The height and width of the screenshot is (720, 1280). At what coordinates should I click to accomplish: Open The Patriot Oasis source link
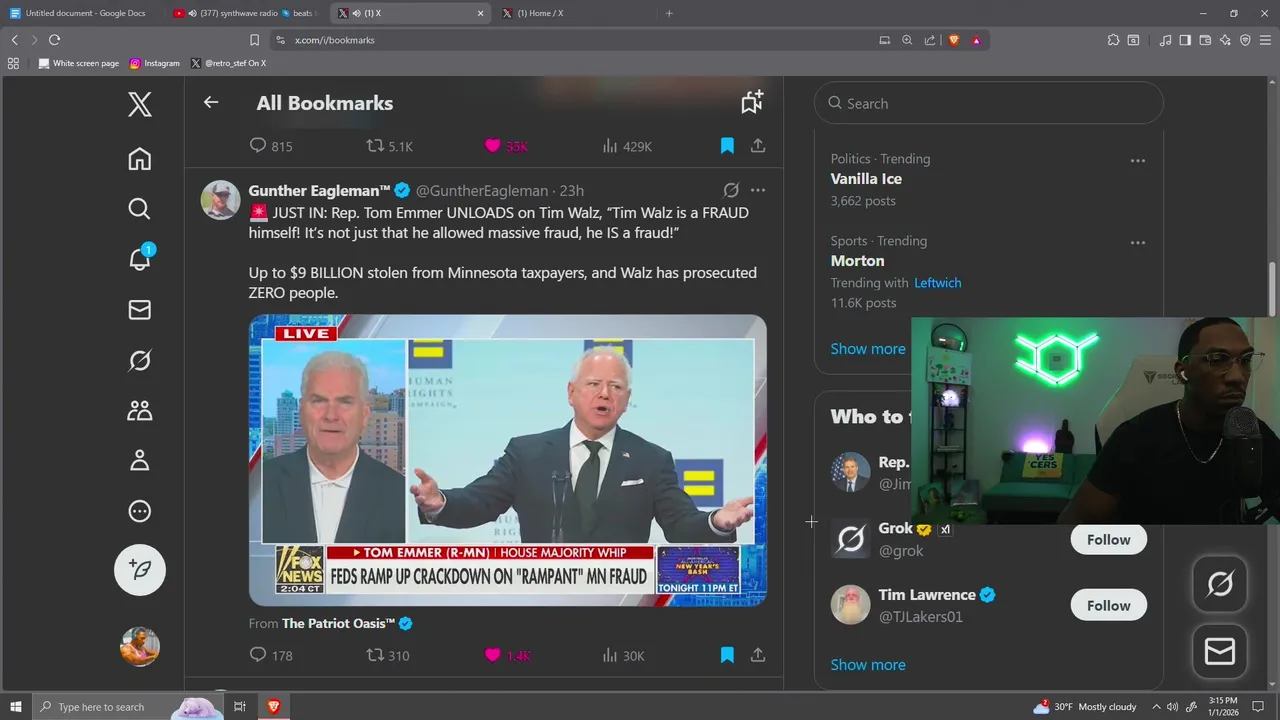(339, 623)
